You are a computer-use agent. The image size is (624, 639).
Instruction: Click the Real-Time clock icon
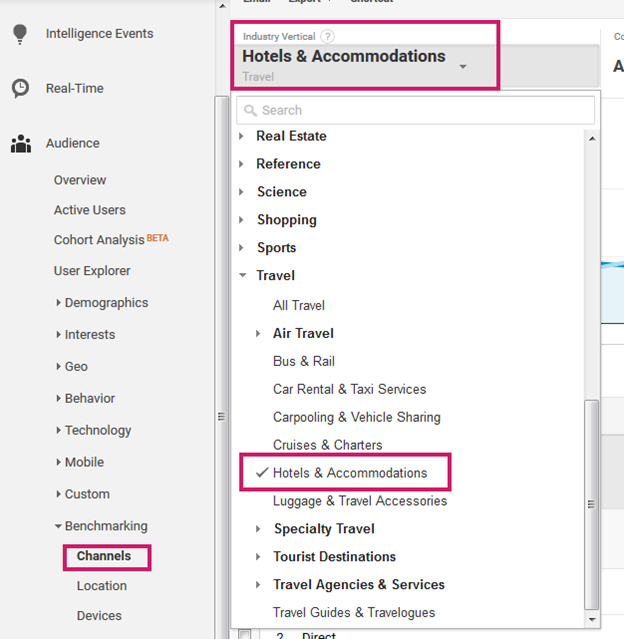click(20, 88)
